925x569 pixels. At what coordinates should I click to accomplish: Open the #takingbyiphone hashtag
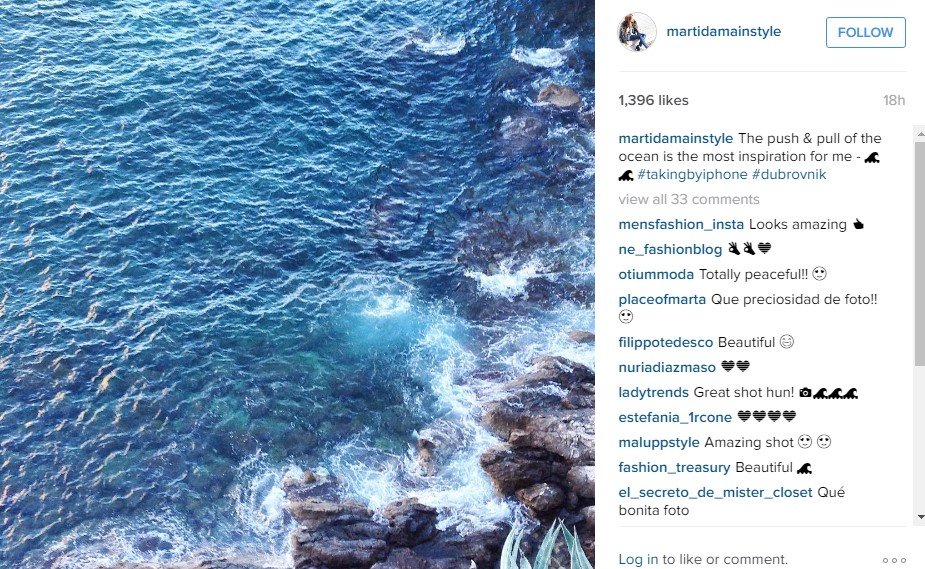pyautogui.click(x=692, y=175)
